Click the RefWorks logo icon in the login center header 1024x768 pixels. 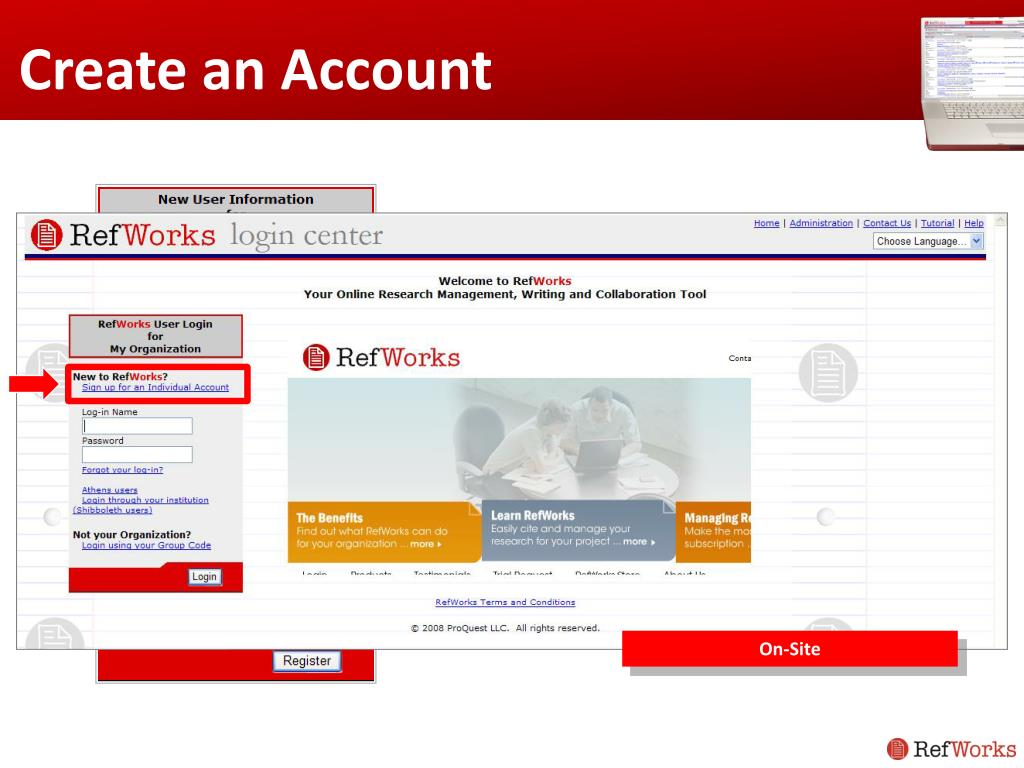(46, 235)
